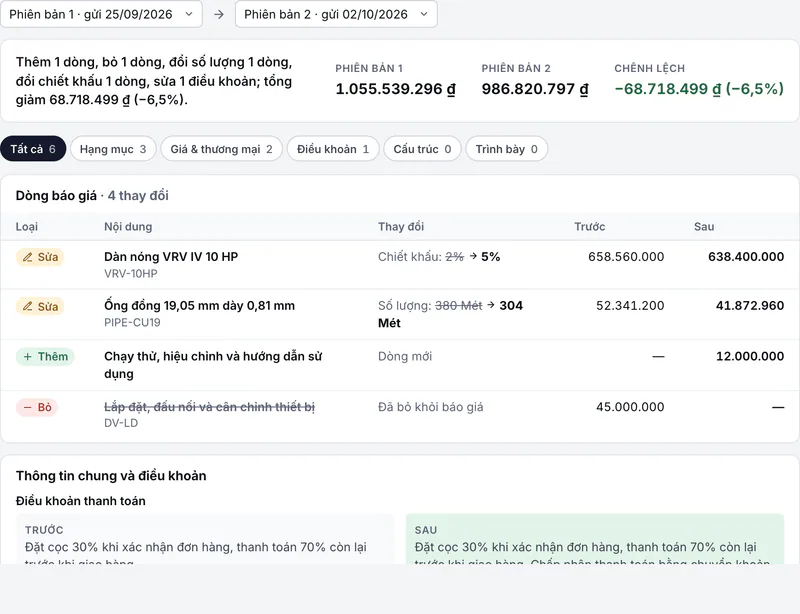800x614 pixels.
Task: Open the Phiên bản 1 version dropdown
Action: (x=101, y=14)
